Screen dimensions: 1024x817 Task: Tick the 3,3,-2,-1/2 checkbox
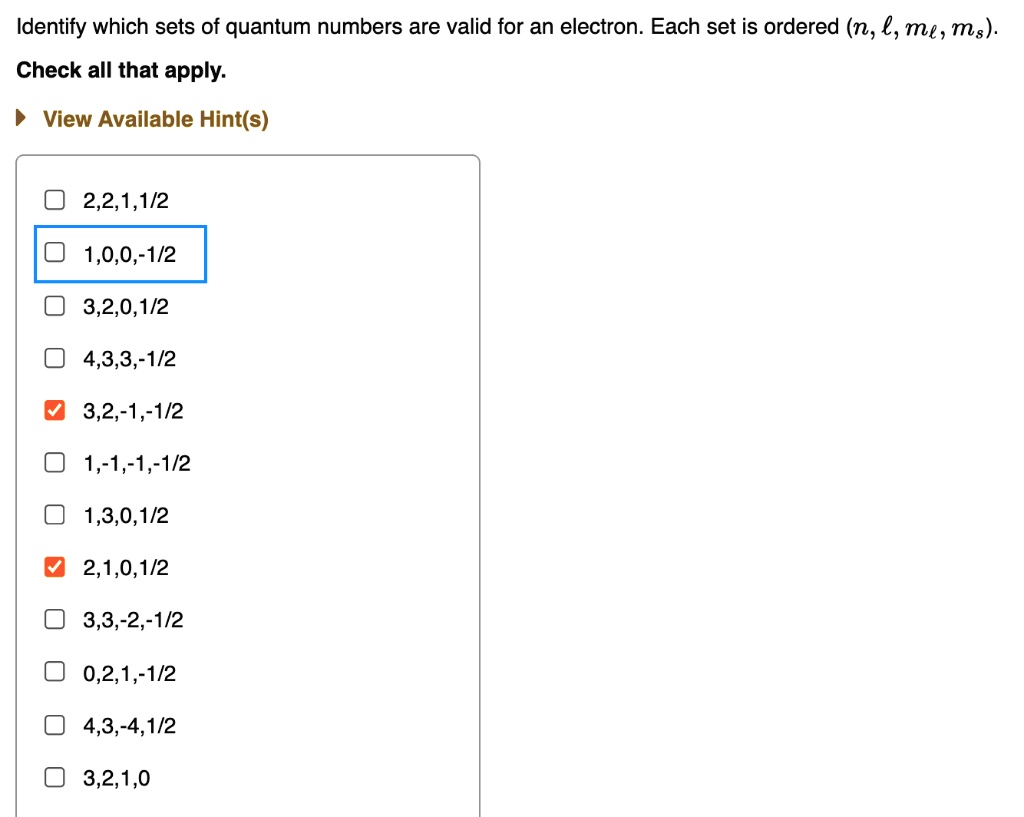[x=54, y=621]
